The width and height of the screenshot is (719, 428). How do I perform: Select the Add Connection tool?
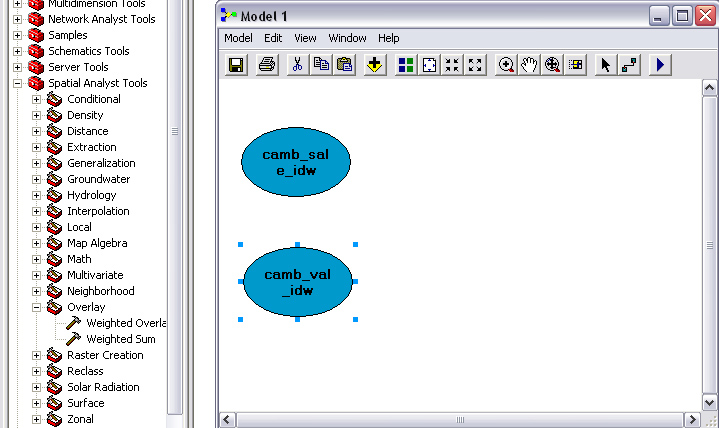(x=629, y=65)
